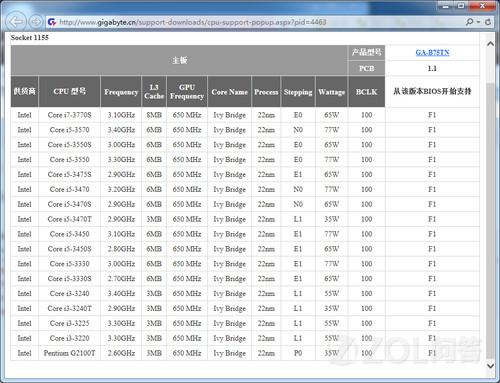
Task: Click the Core i3-3240 cell
Action: [69, 294]
